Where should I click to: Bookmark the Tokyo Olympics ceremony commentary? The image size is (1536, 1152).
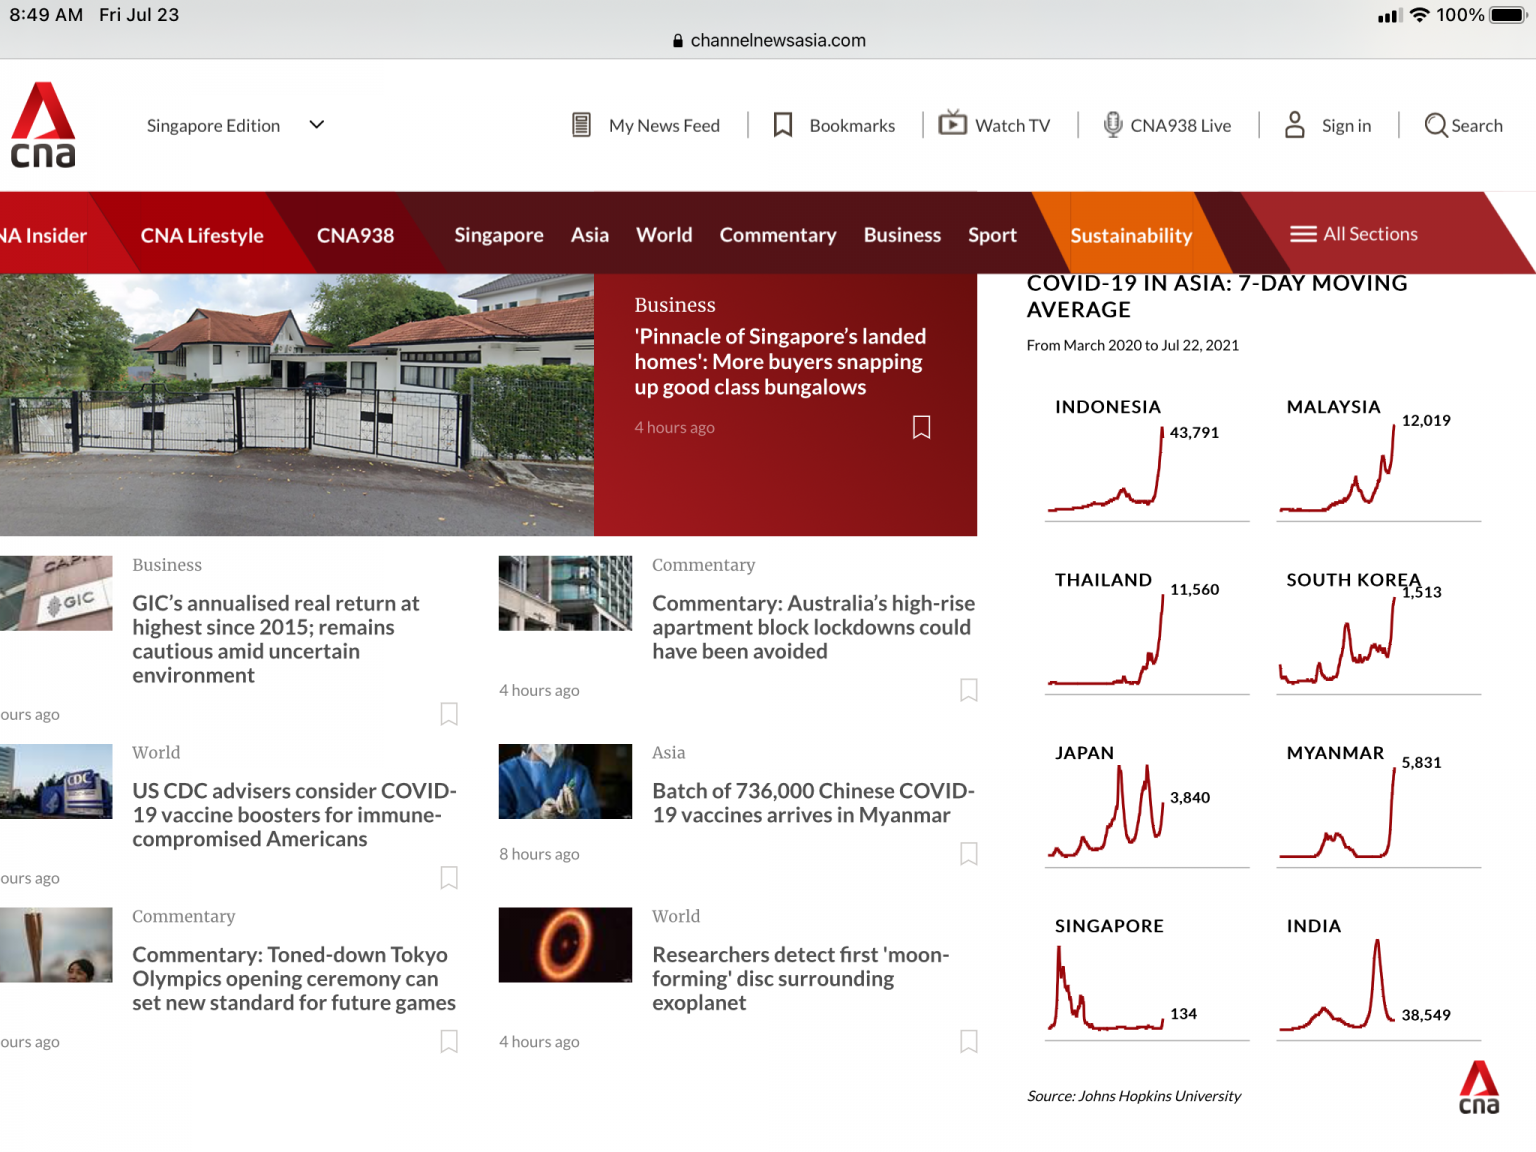449,1042
